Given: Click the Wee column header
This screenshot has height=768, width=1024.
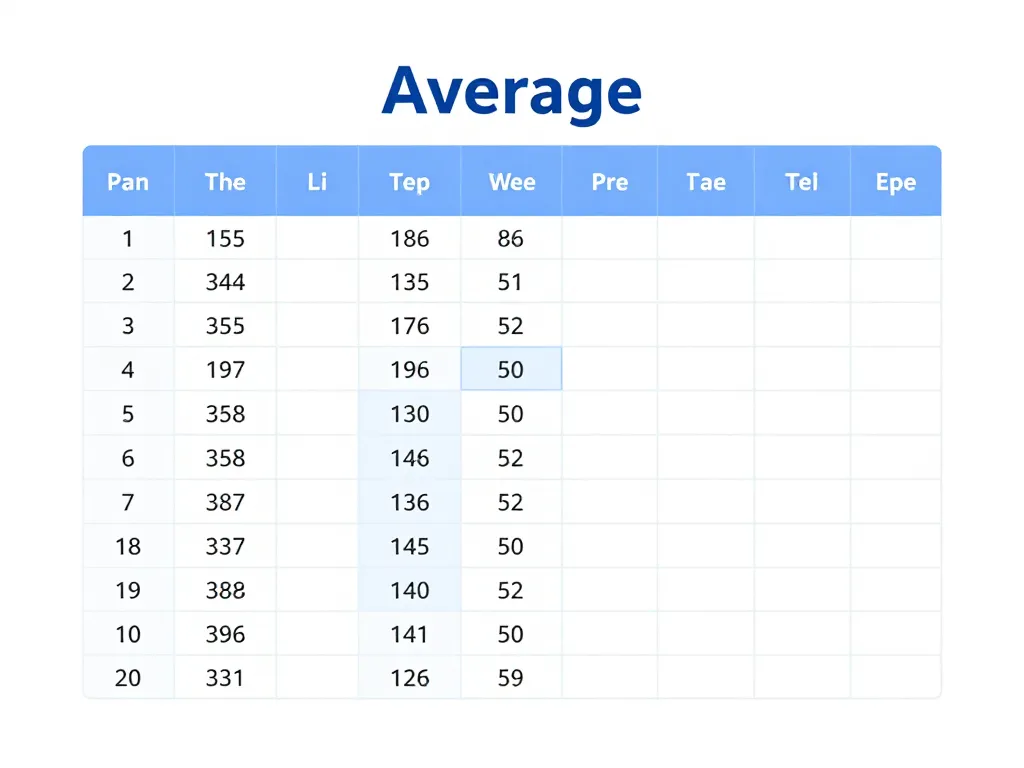Looking at the screenshot, I should click(511, 182).
